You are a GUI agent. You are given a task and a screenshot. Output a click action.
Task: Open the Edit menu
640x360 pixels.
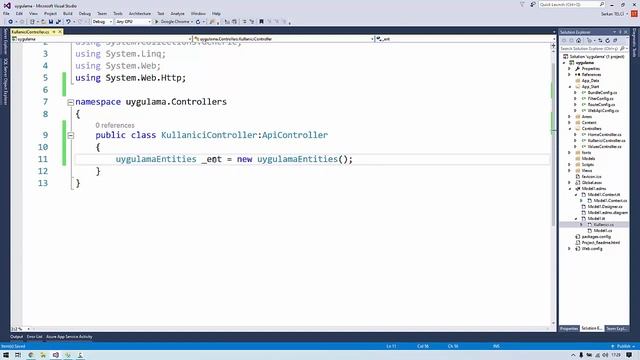point(19,13)
